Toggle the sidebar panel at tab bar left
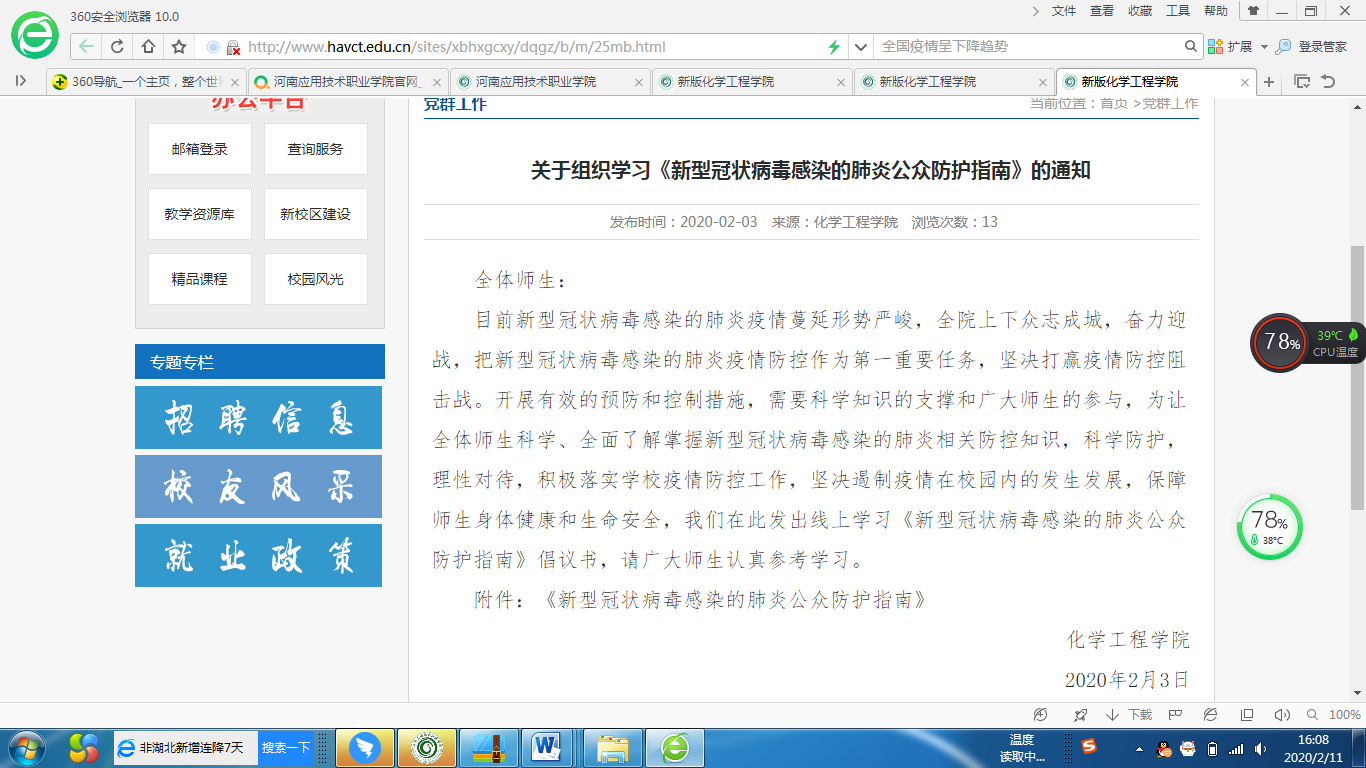Viewport: 1366px width, 768px height. pyautogui.click(x=21, y=81)
